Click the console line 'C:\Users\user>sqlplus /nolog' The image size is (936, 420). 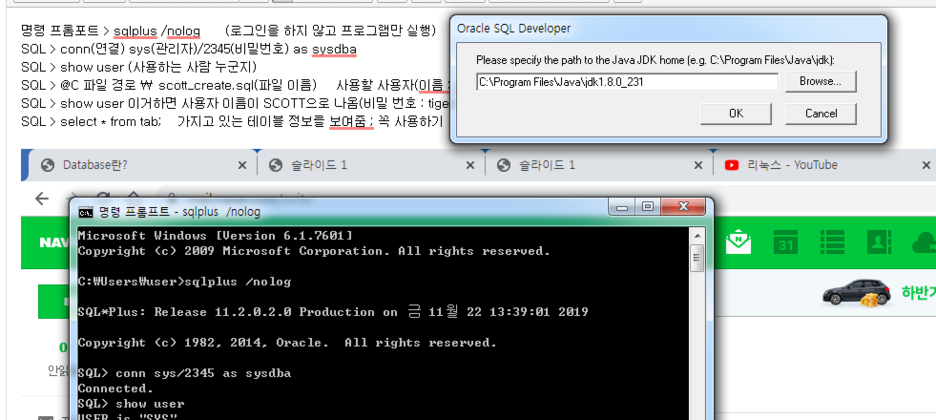pos(184,282)
